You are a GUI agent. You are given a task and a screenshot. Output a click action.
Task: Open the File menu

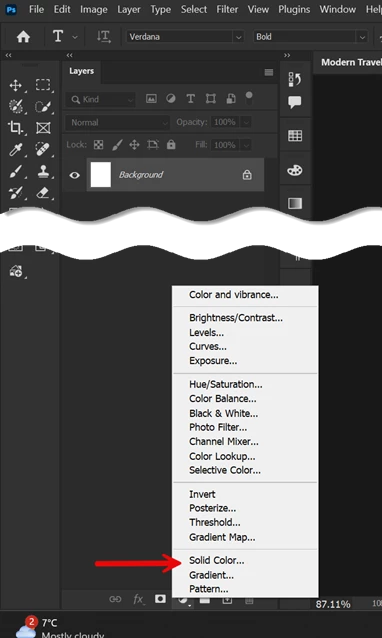[36, 9]
